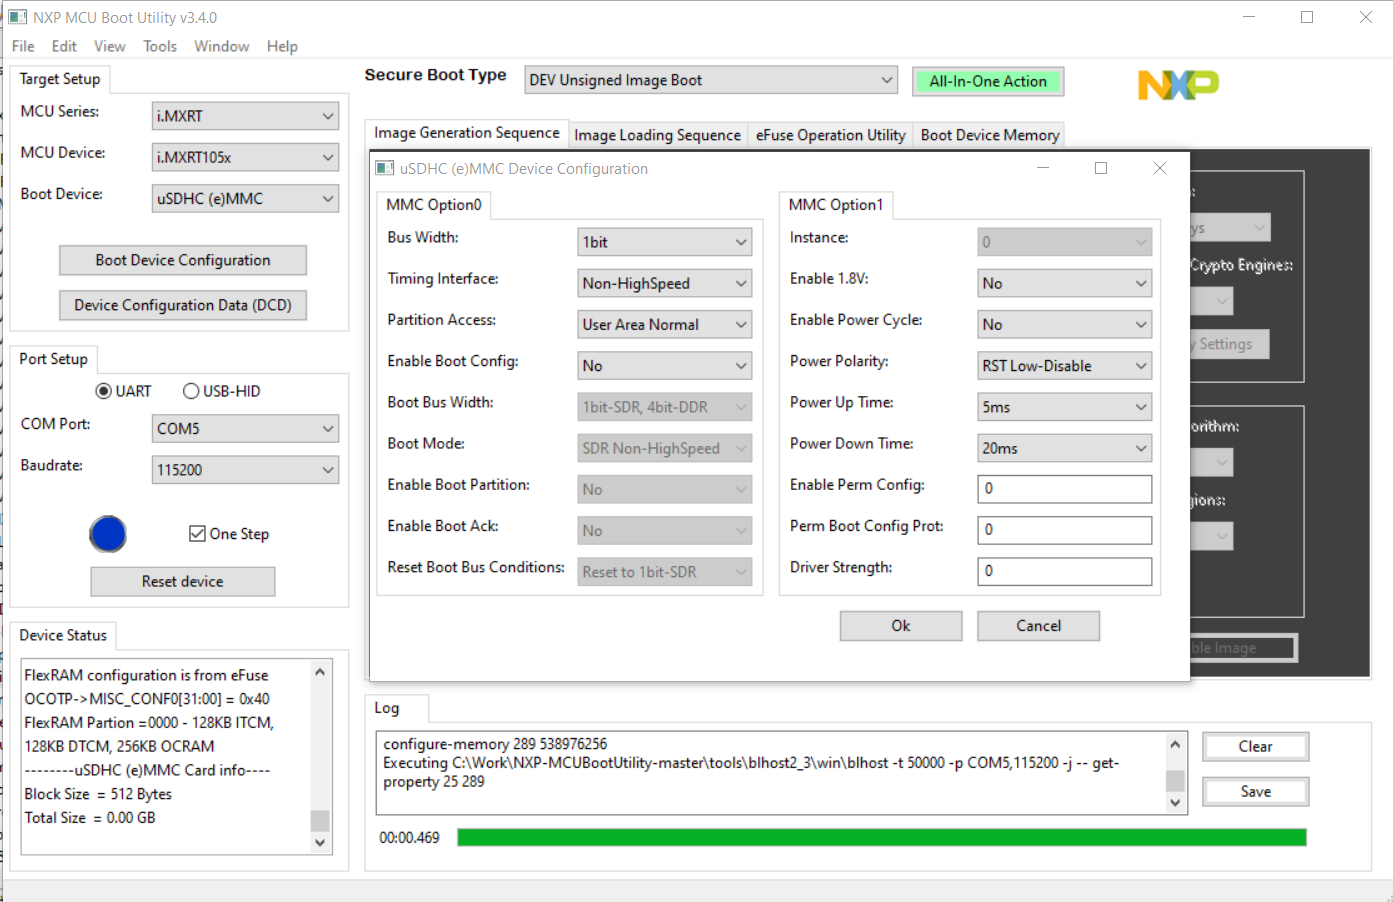Save the log output

[1256, 791]
